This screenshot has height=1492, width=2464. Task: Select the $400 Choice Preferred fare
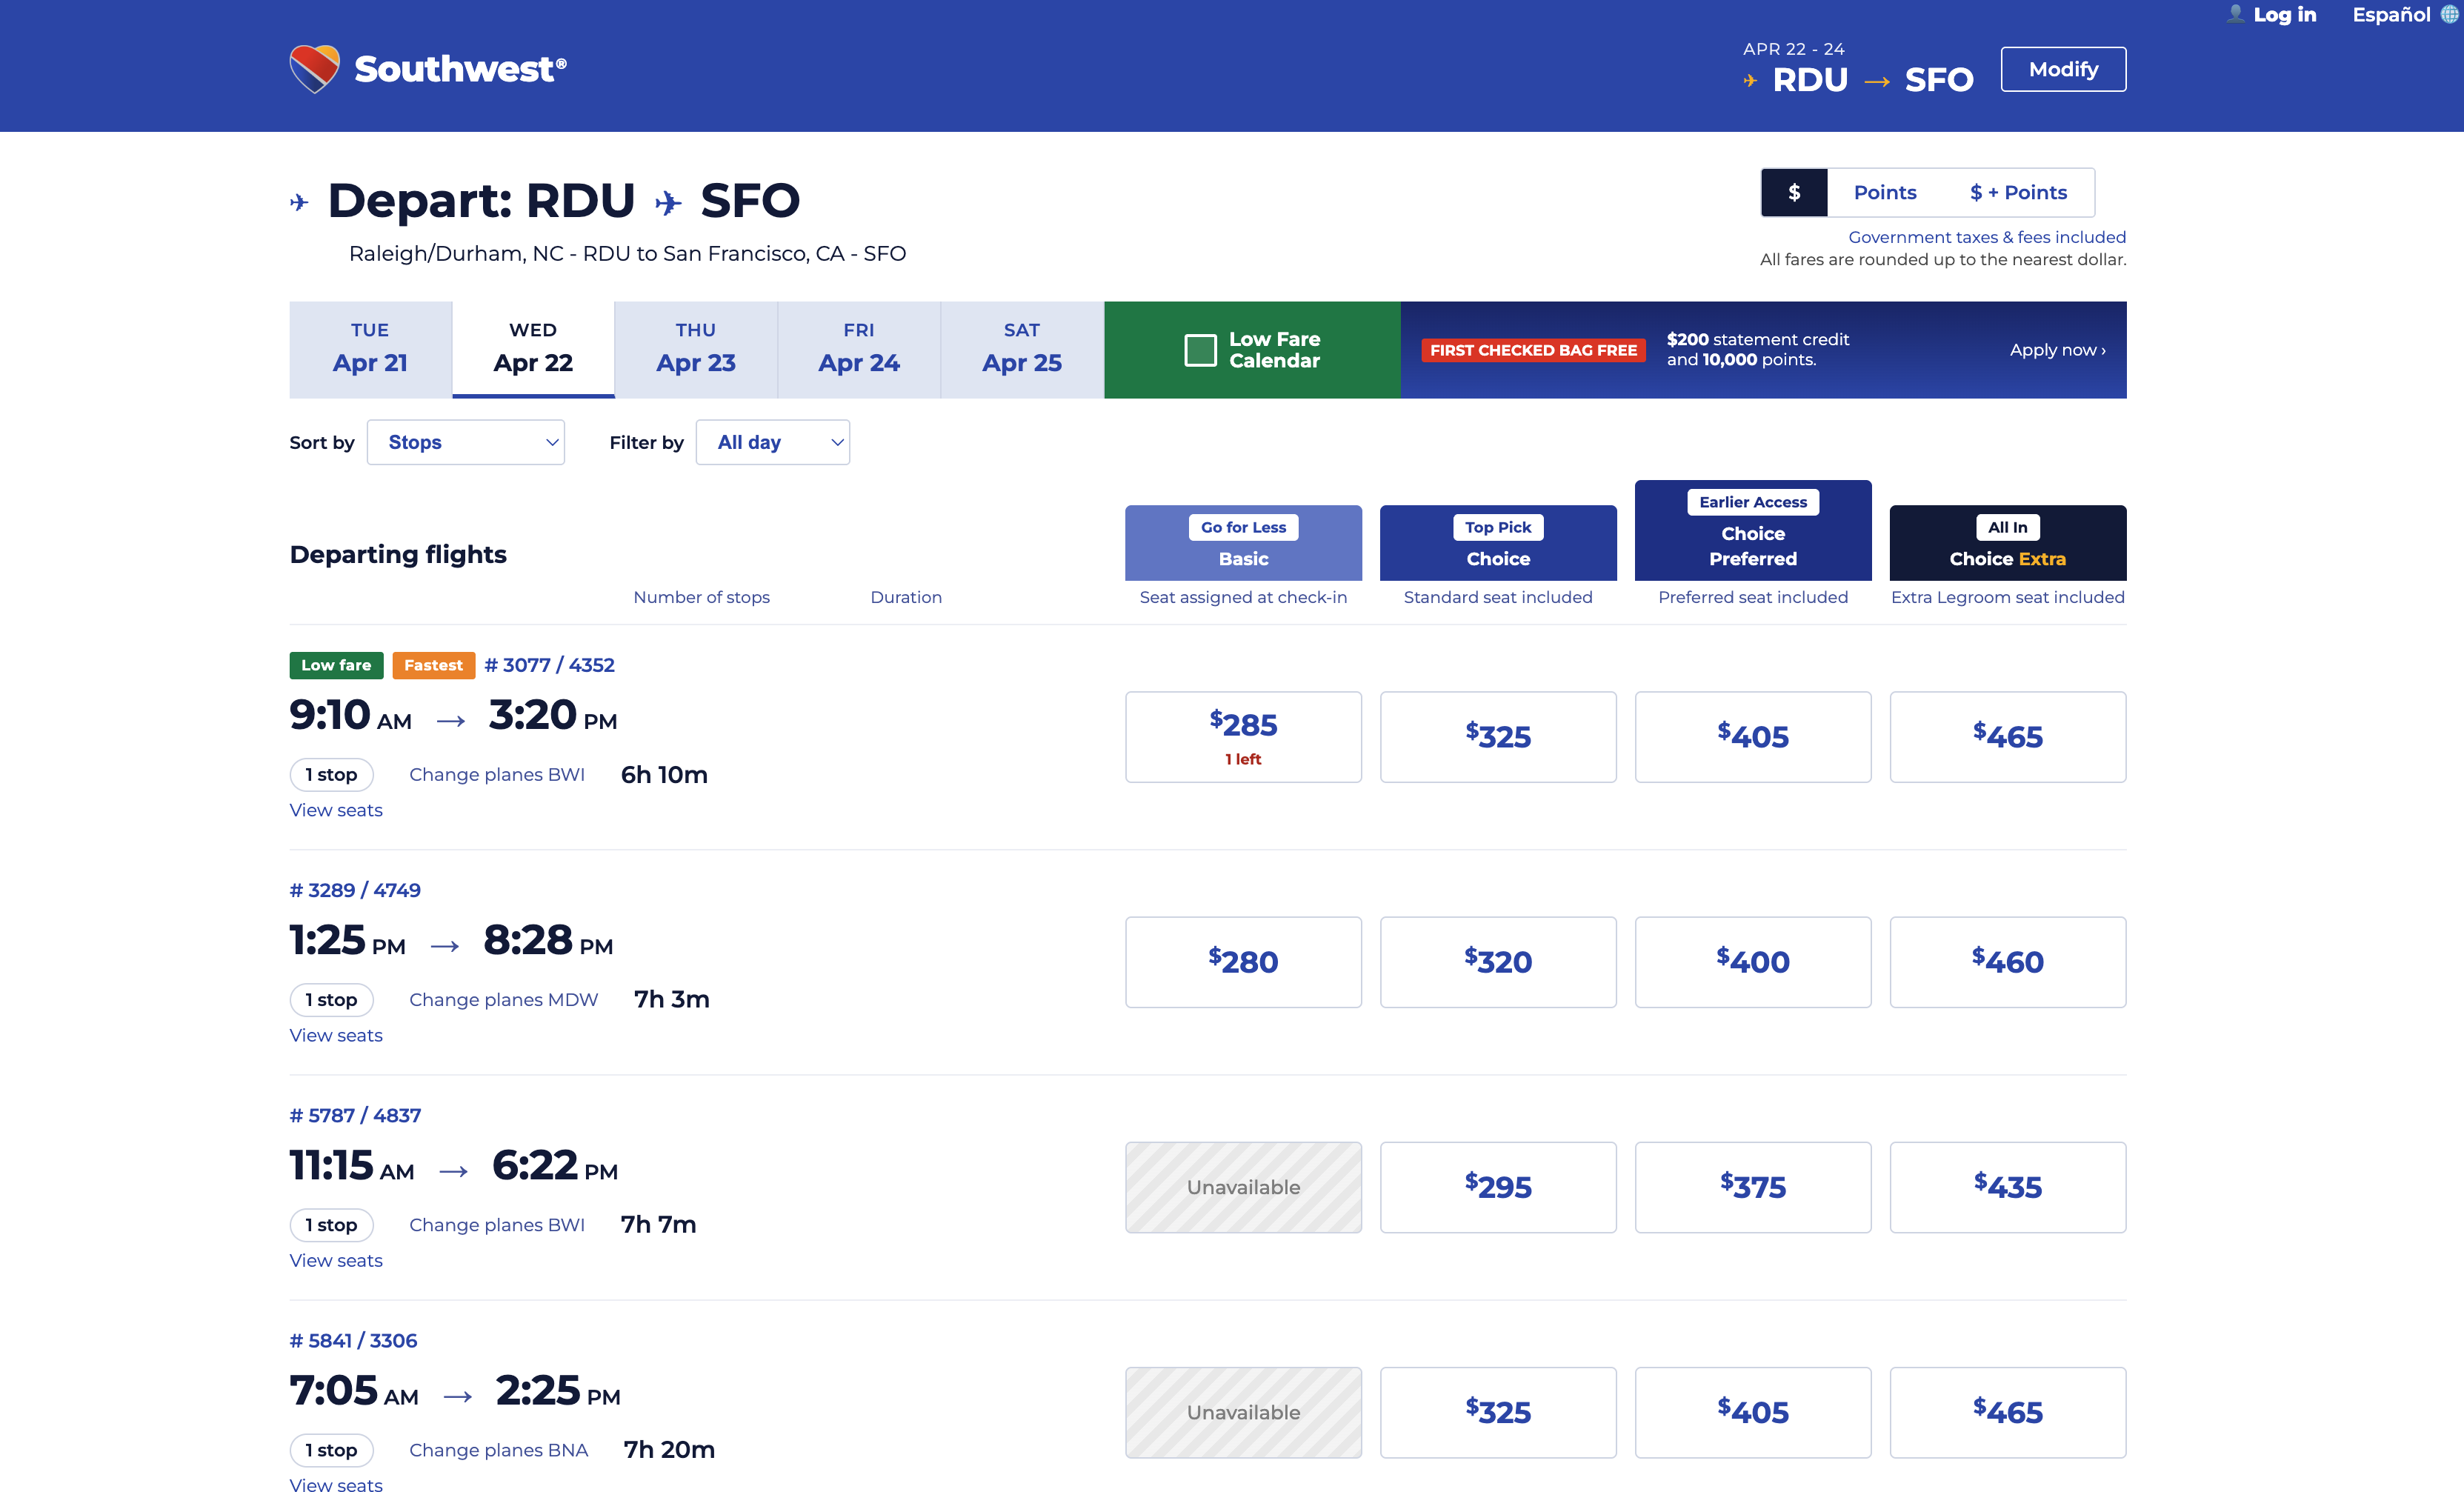[x=1753, y=962]
